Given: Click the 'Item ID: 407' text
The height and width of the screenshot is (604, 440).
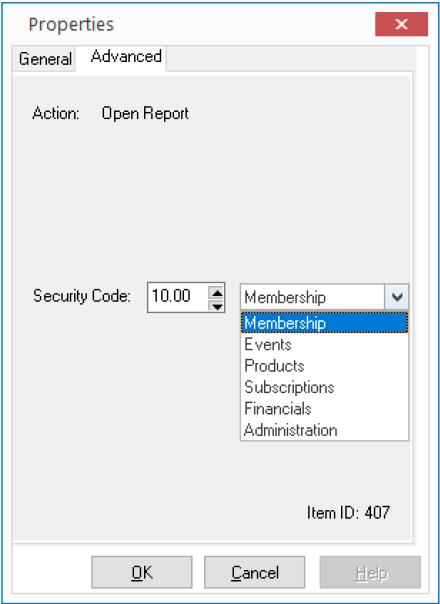Looking at the screenshot, I should [348, 513].
